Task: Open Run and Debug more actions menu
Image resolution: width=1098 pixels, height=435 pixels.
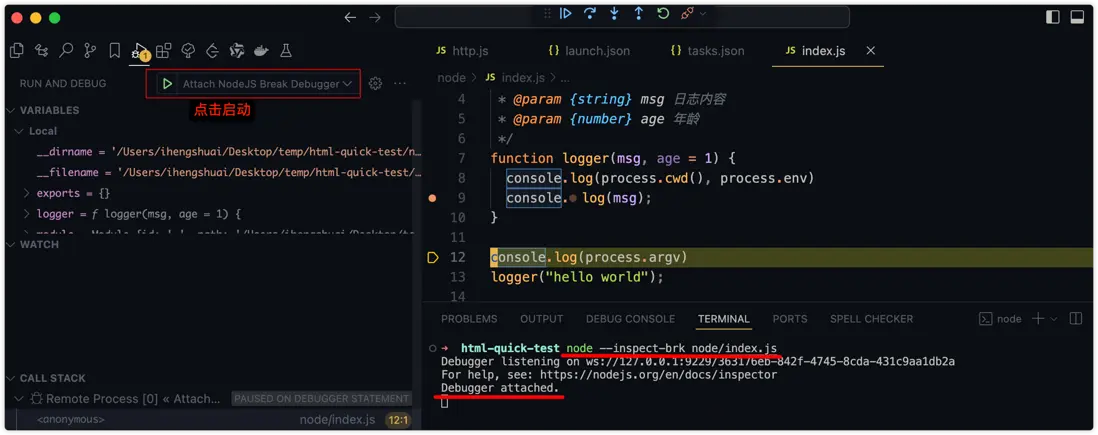Action: pyautogui.click(x=400, y=84)
